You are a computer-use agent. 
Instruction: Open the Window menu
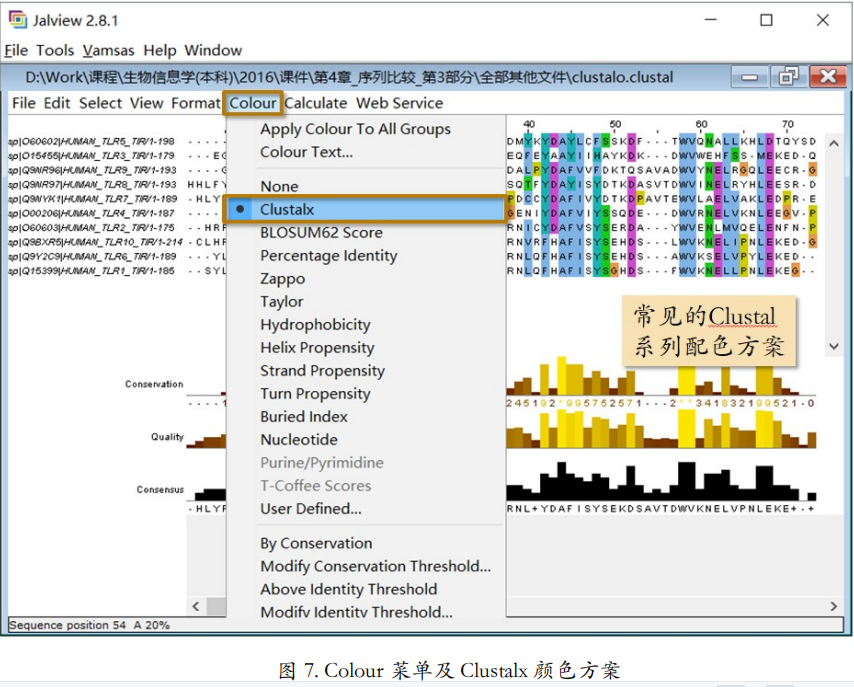click(x=213, y=50)
